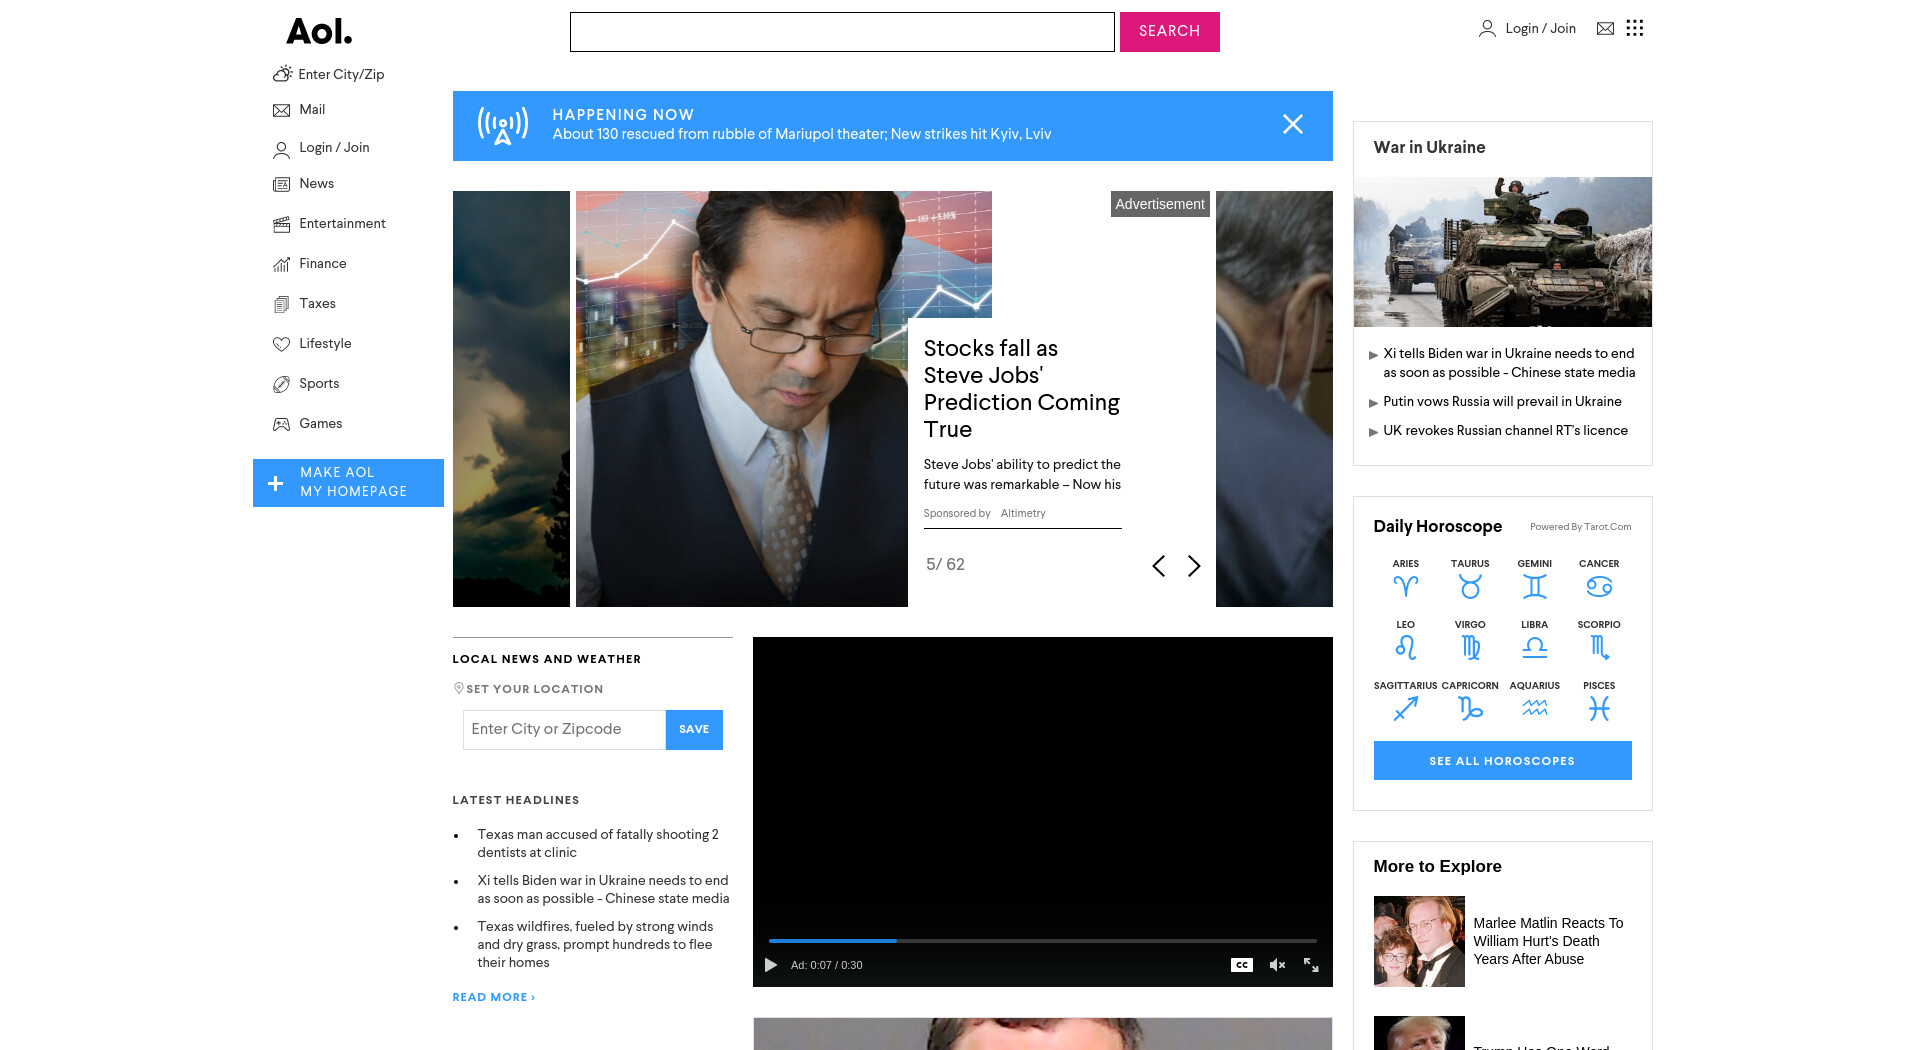The image size is (1920, 1050).
Task: Open 'Stocks fall as Steve Jobs' headline
Action: coord(1021,389)
